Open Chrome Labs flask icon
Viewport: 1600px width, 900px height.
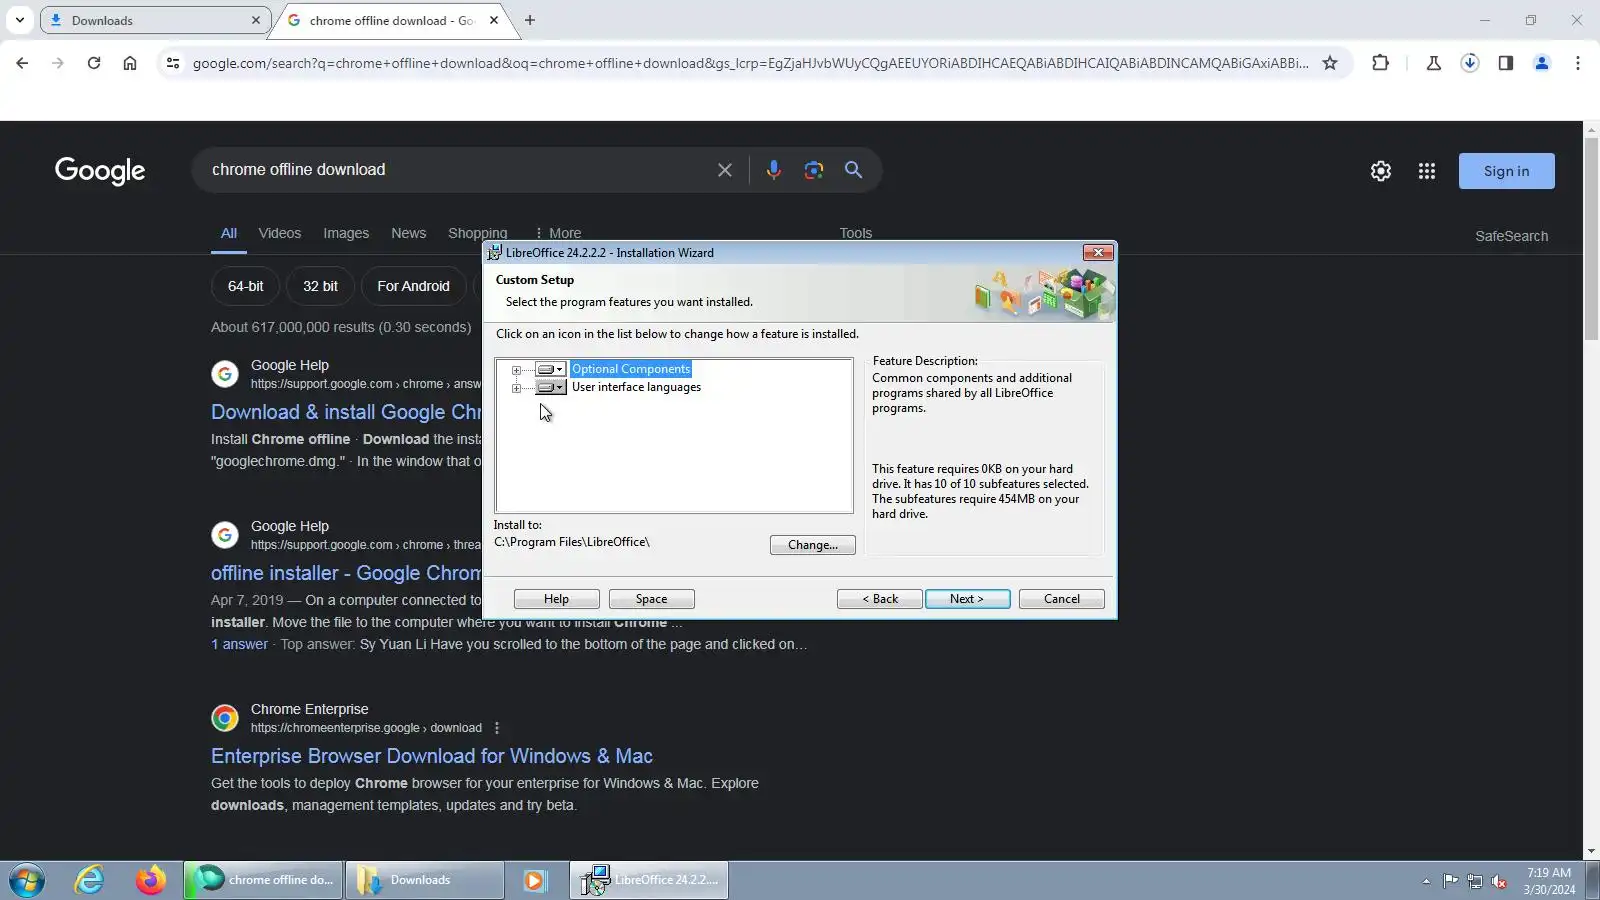tap(1434, 63)
